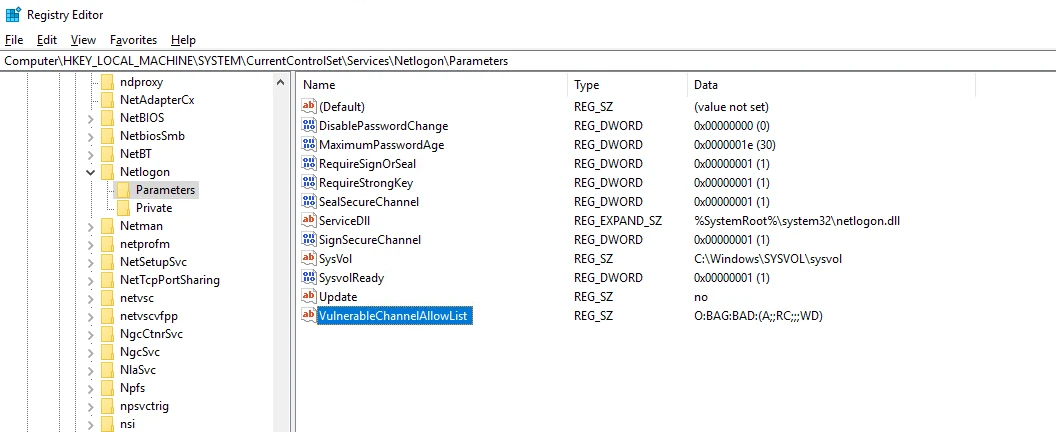Click the folder icon of the NlaSvc key
This screenshot has height=432, width=1056.
tap(107, 370)
